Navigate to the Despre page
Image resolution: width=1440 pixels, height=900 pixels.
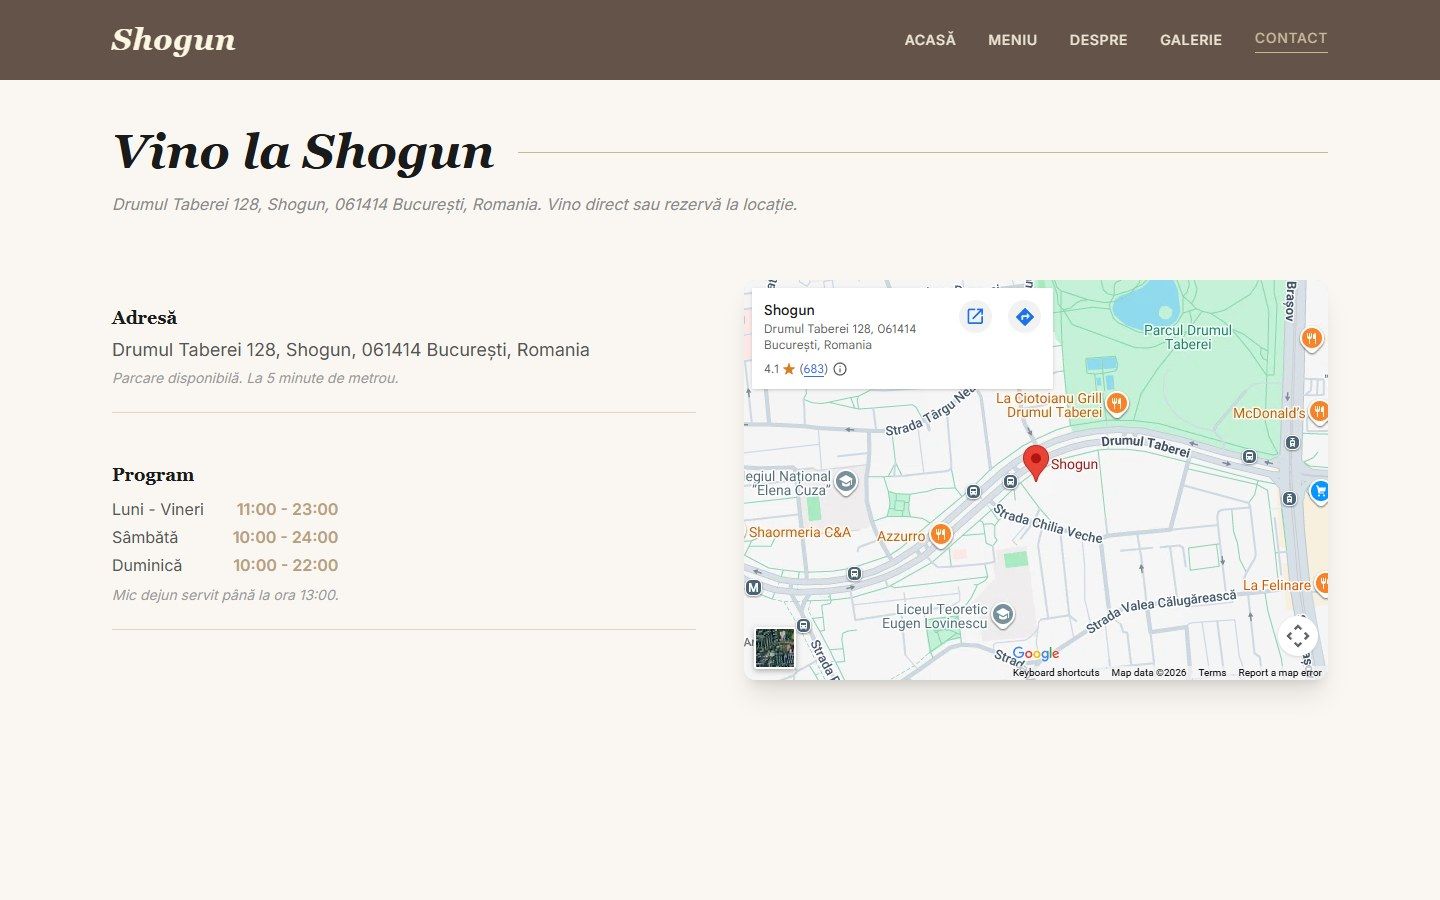[1098, 40]
